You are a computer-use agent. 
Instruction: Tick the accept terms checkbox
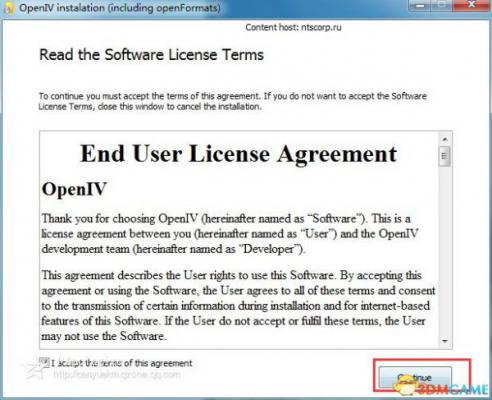[x=44, y=363]
